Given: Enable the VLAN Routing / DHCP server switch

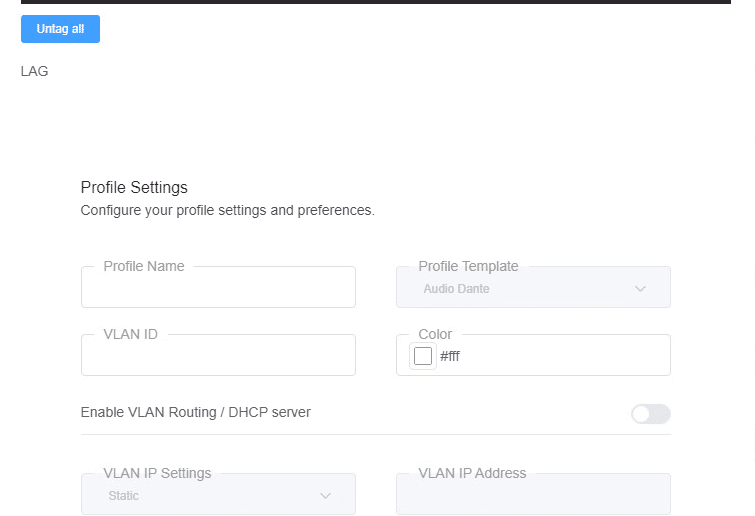Looking at the screenshot, I should [651, 414].
